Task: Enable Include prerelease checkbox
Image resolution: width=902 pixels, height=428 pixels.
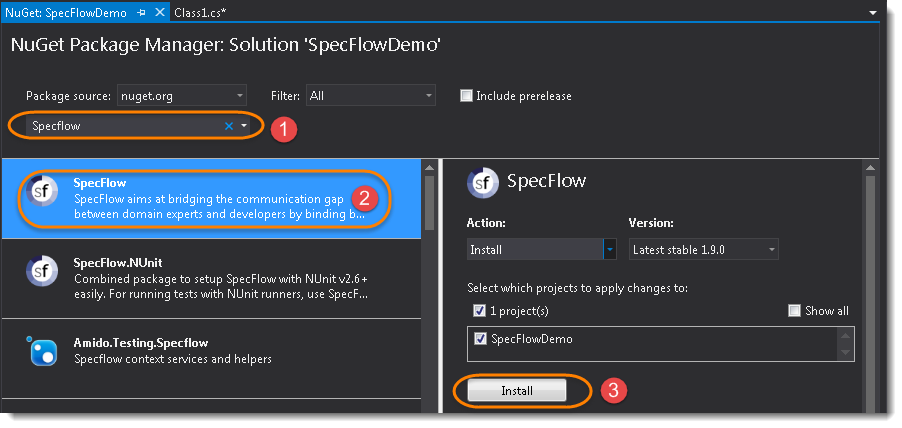Action: point(467,95)
